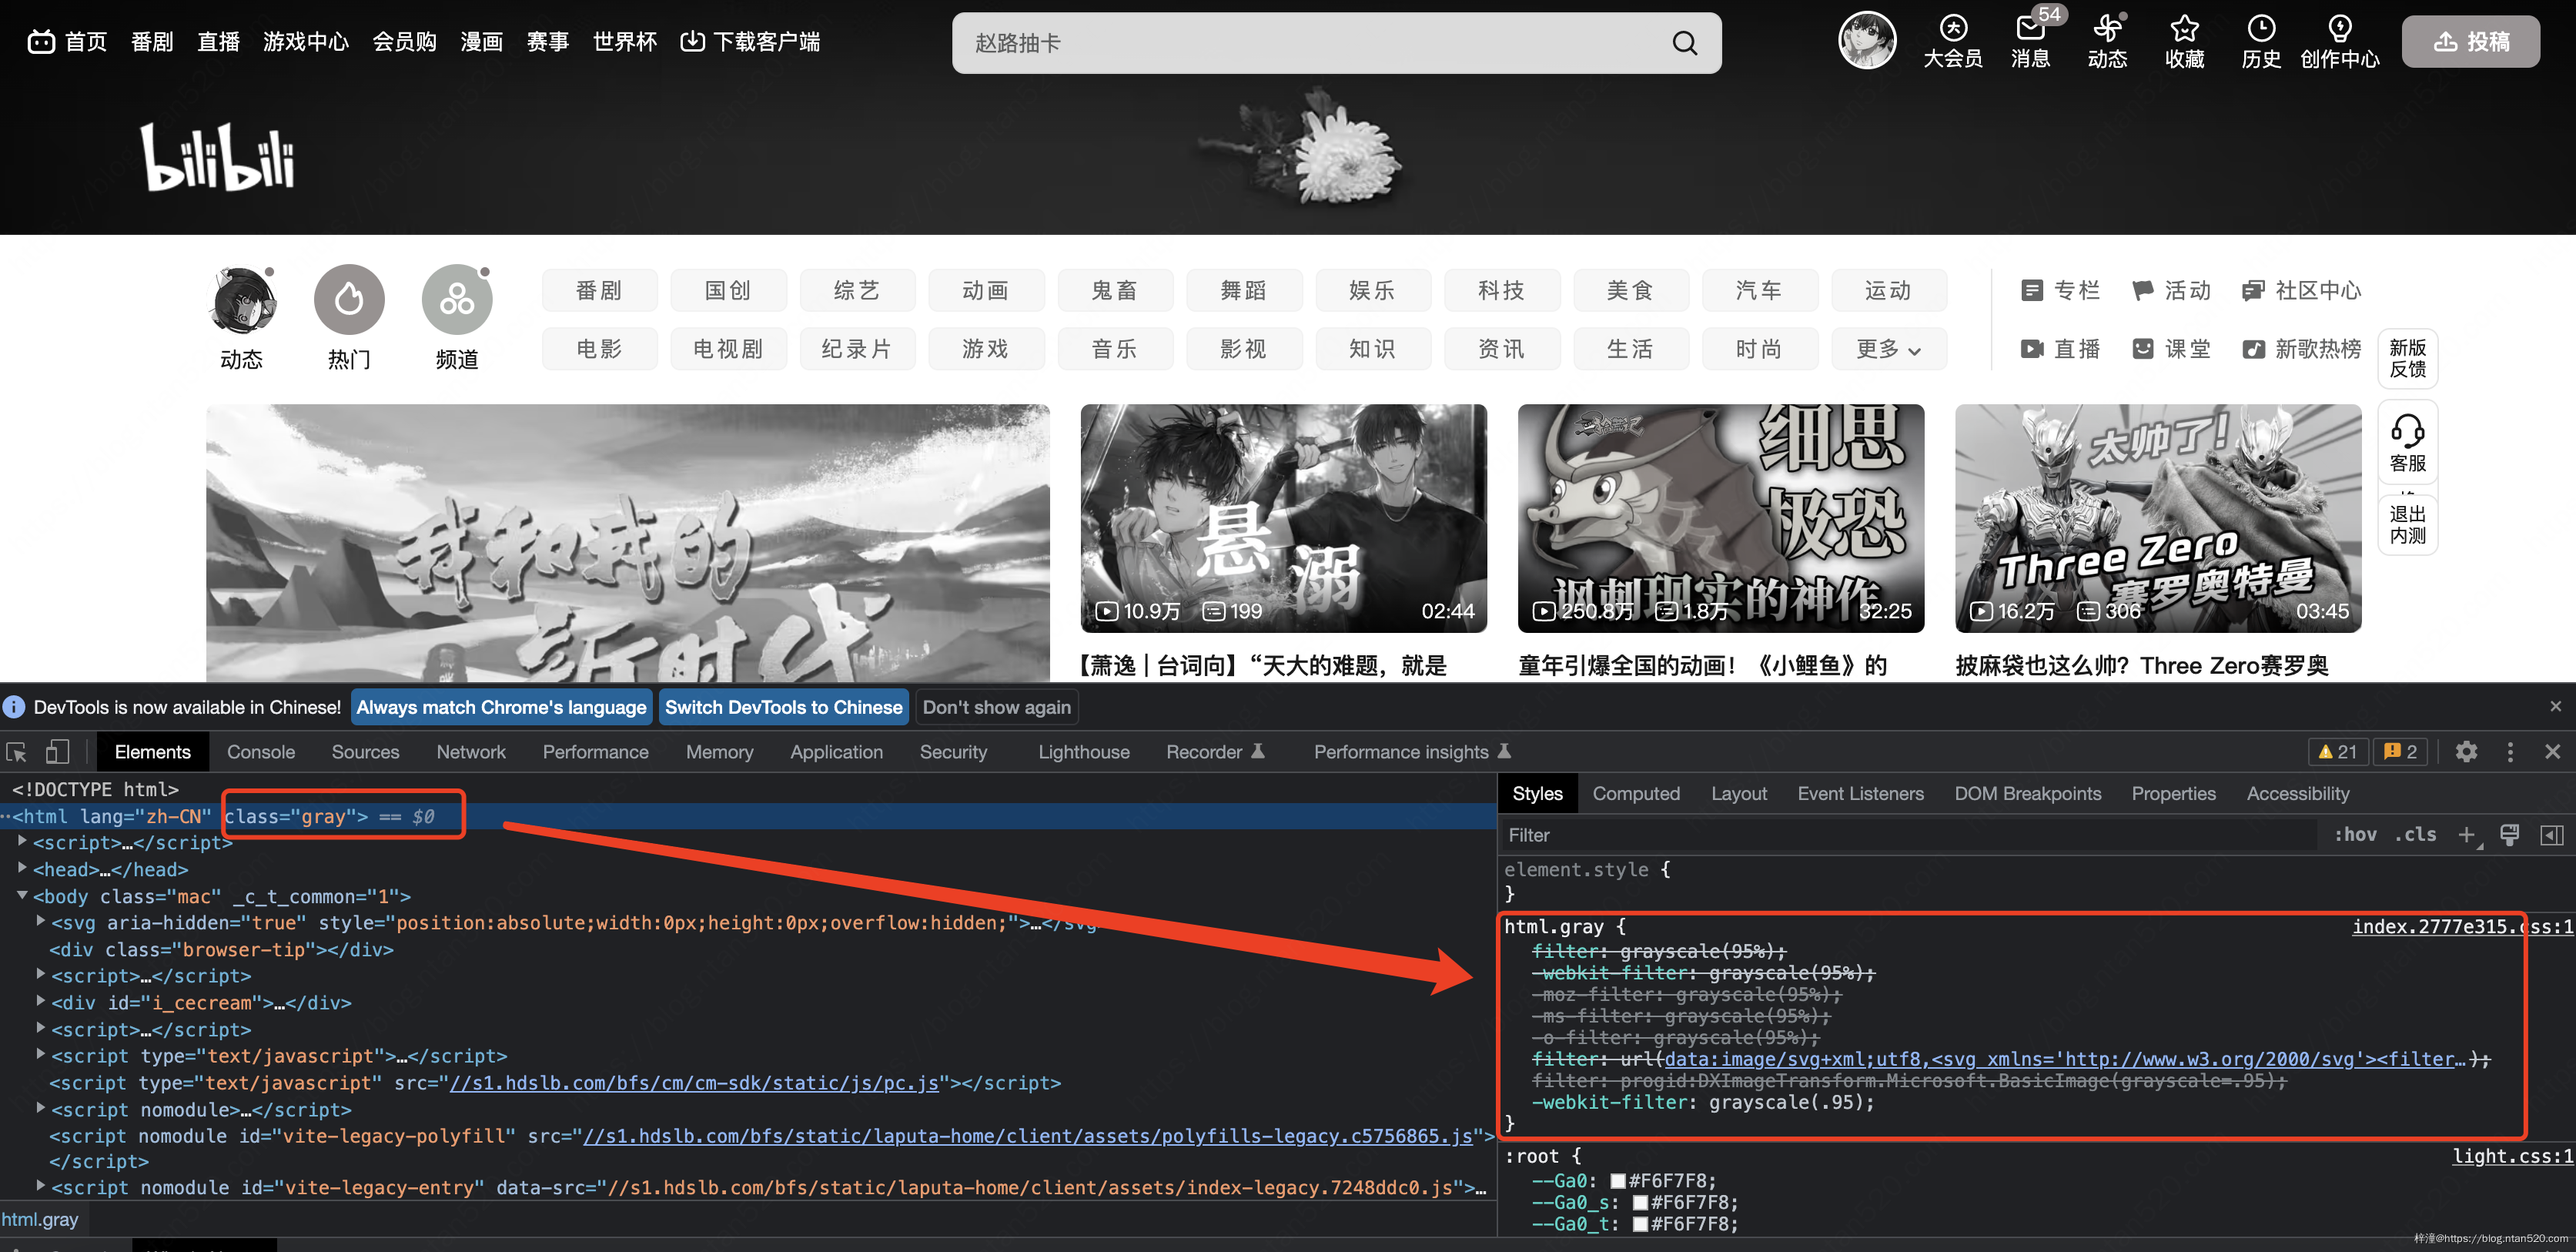Expand vite-legacy-entry script node
The height and width of the screenshot is (1252, 2576).
click(40, 1186)
